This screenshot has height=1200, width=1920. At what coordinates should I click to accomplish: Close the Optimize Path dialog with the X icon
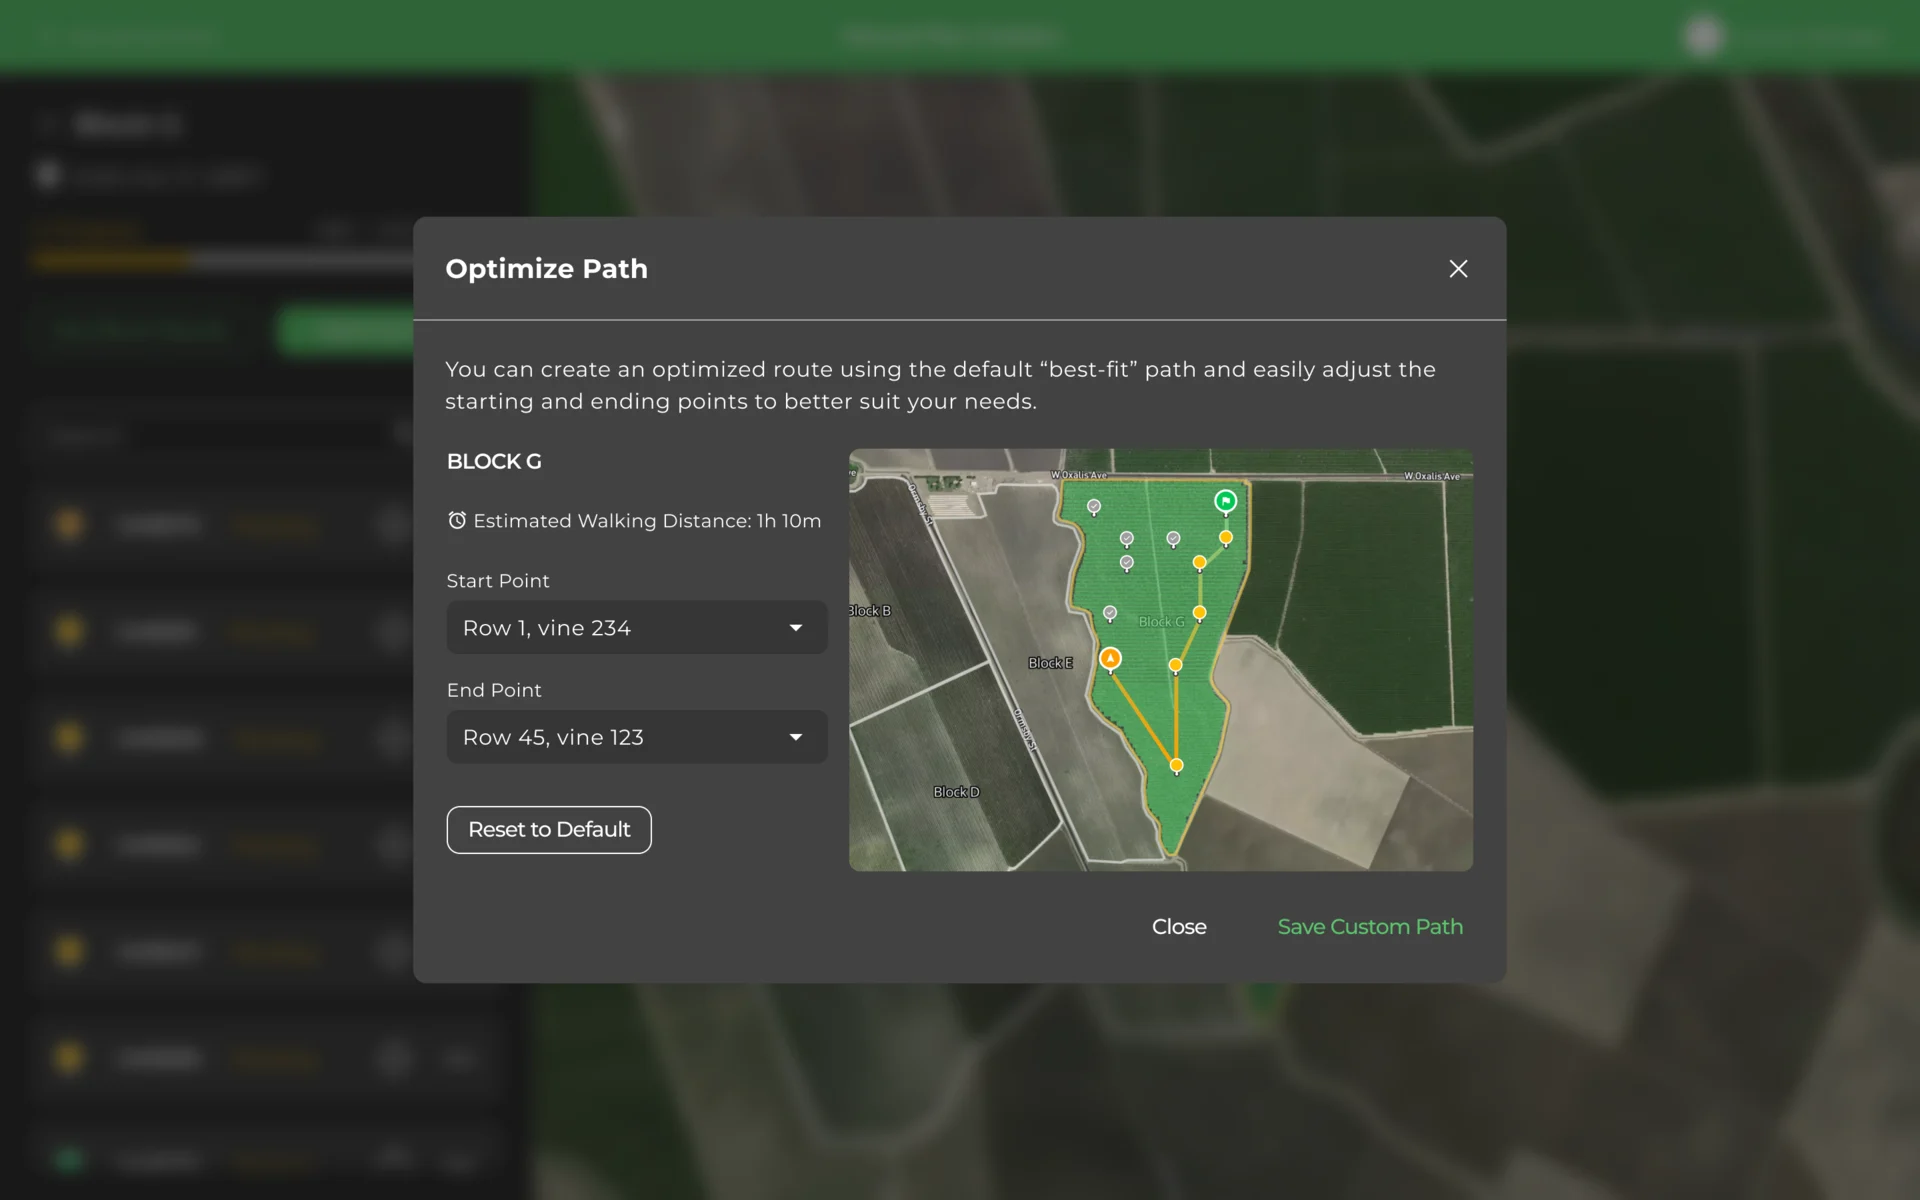click(1458, 269)
